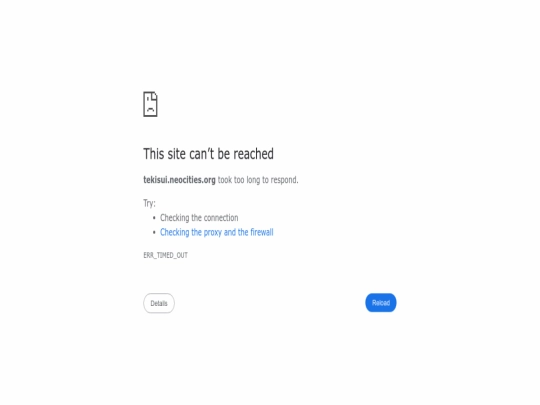Click the frowning face inside the page icon

(150, 106)
